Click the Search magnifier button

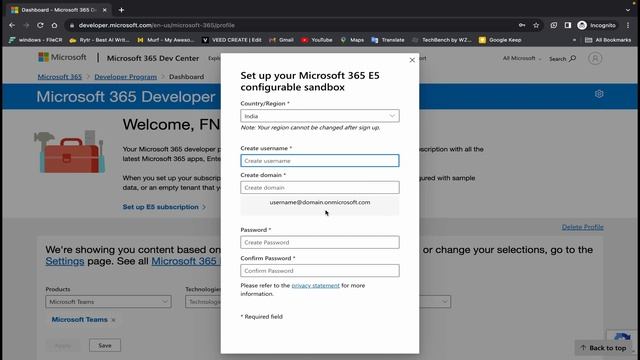(562, 59)
